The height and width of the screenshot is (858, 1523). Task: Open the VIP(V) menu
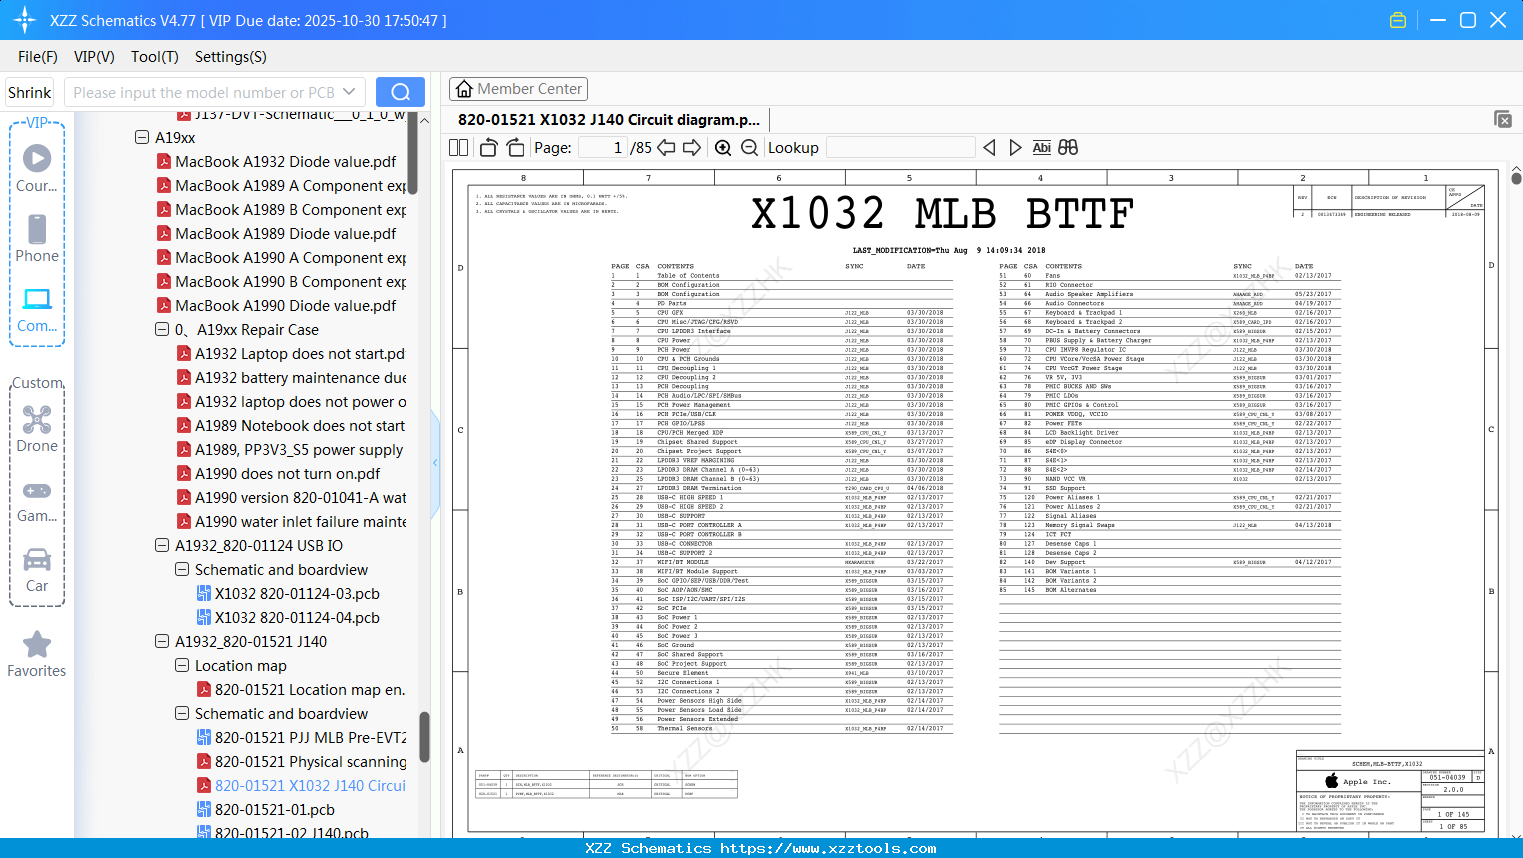(94, 57)
